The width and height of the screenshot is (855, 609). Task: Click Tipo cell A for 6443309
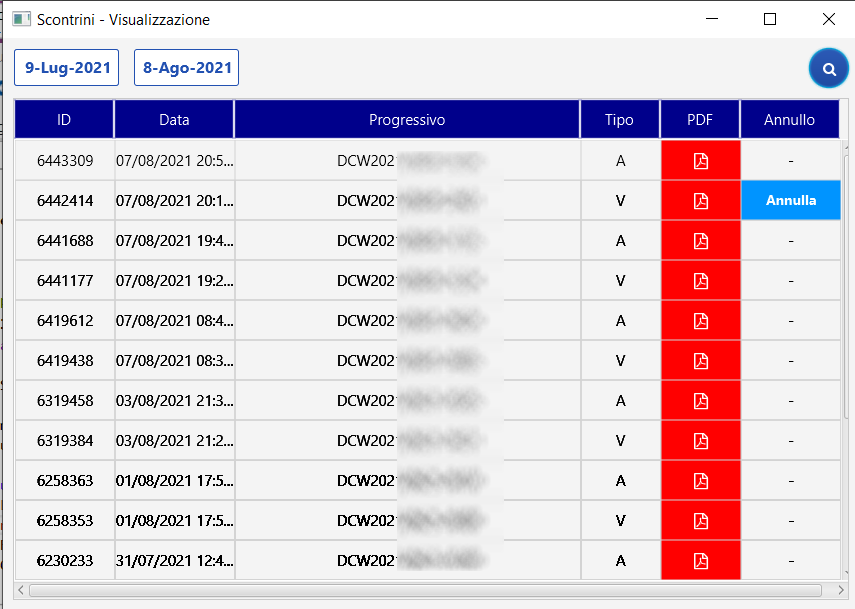coord(621,161)
